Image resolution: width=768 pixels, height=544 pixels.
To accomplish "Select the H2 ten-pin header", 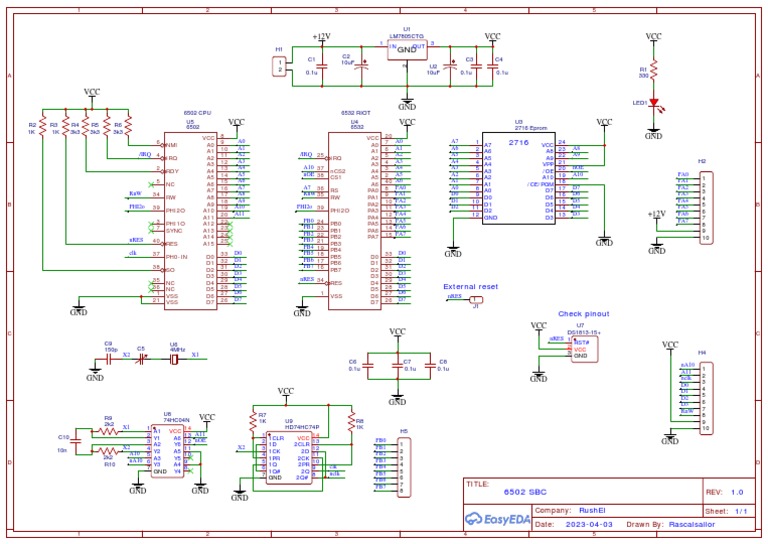I will [706, 208].
